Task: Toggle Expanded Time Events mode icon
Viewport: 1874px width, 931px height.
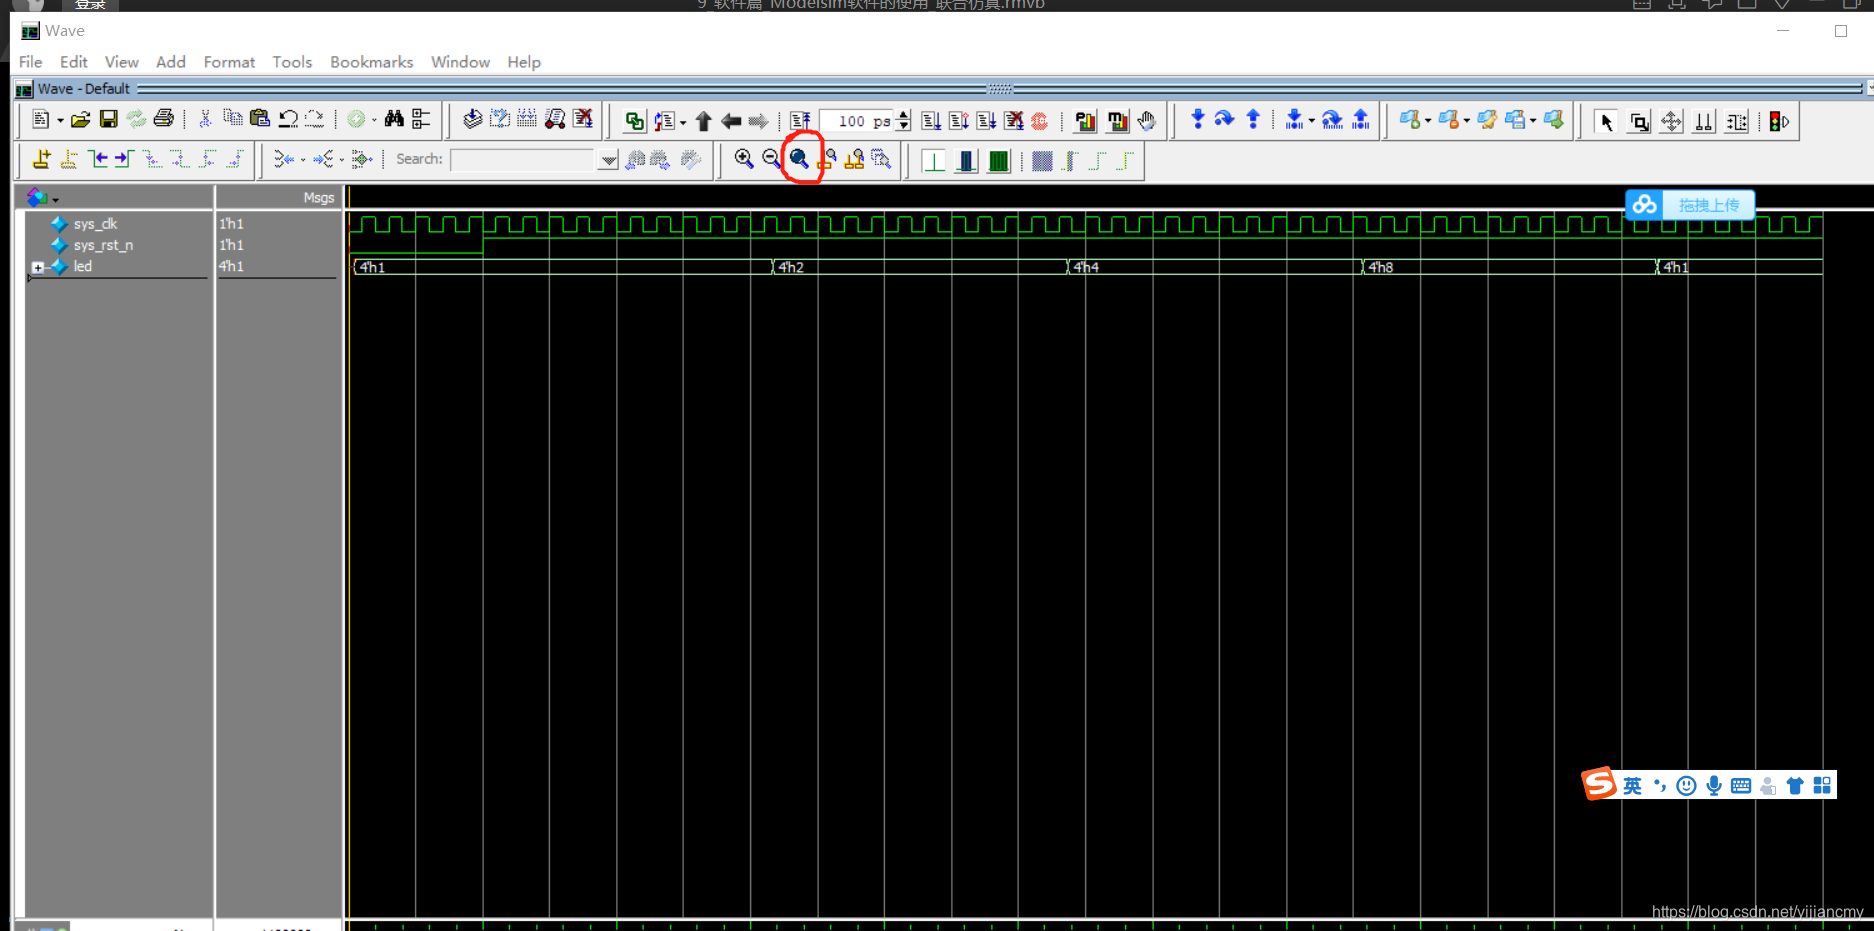Action: click(x=998, y=161)
